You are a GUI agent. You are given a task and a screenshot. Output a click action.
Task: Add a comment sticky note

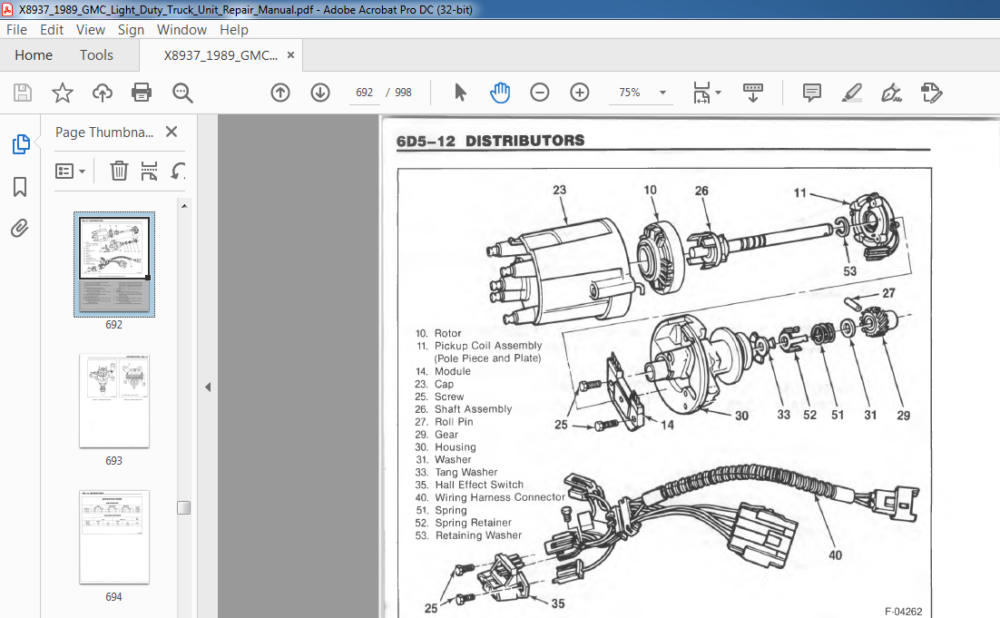(812, 92)
